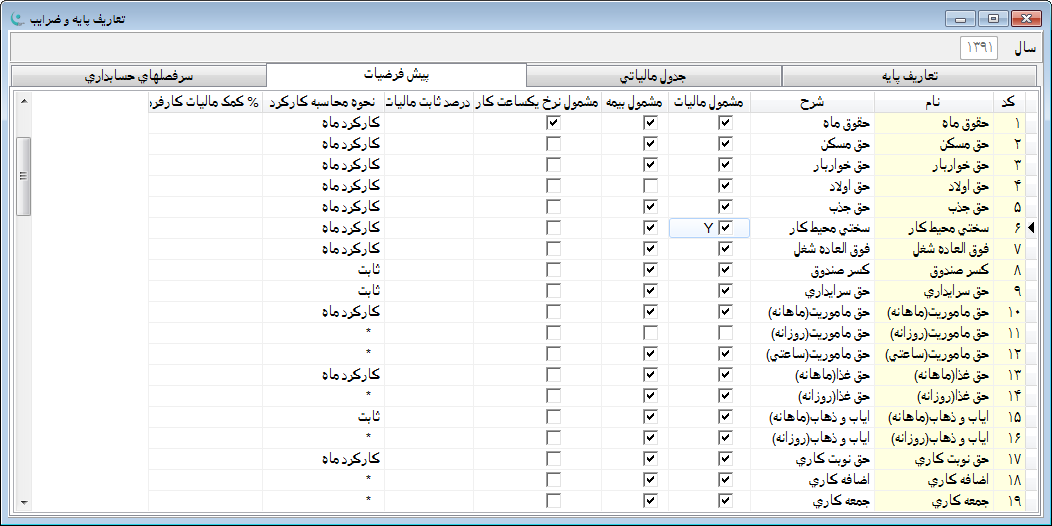
Task: Enable مشمول ماليات for حق ماموريت(روزانه)
Action: pos(726,332)
